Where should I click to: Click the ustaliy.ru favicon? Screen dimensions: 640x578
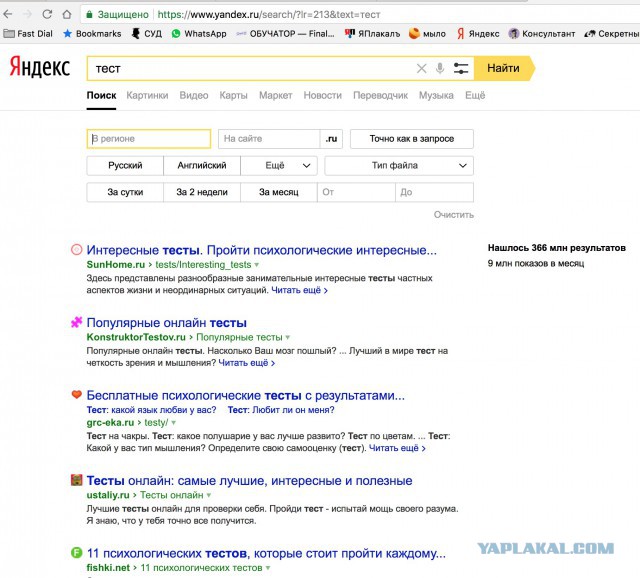76,480
